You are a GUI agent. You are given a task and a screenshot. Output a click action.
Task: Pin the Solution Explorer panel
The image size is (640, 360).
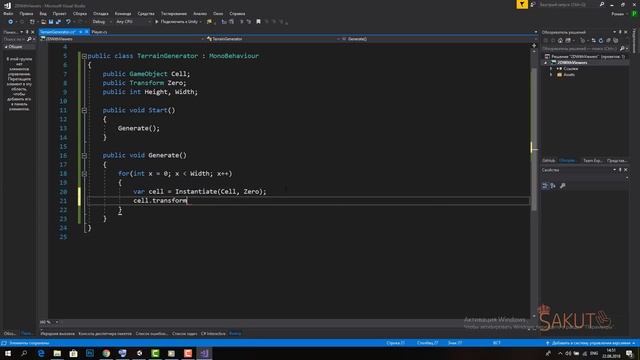(620, 32)
